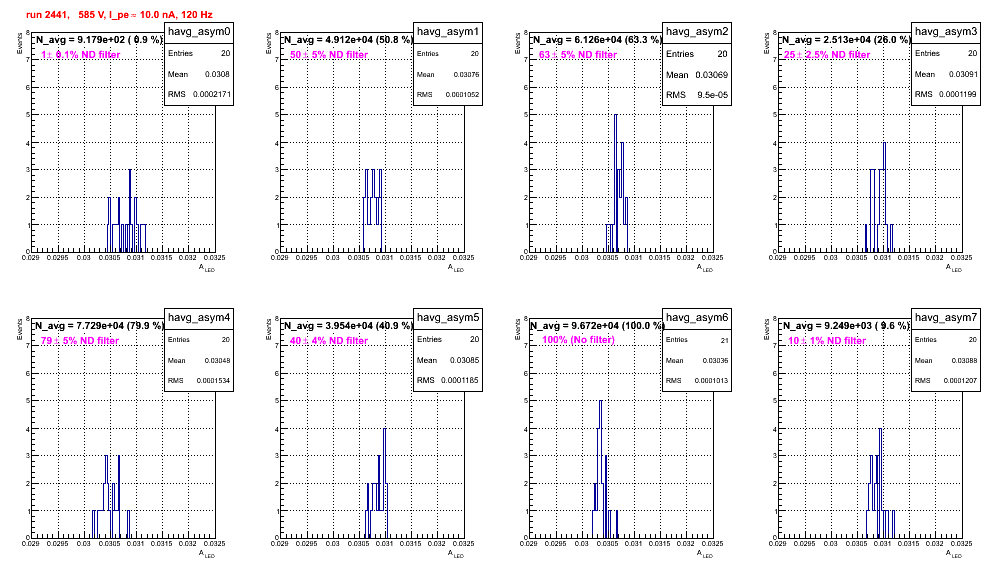The width and height of the screenshot is (996, 572).
Task: Pick the magenta '25± 2.5% ND filter' label
Action: (827, 55)
